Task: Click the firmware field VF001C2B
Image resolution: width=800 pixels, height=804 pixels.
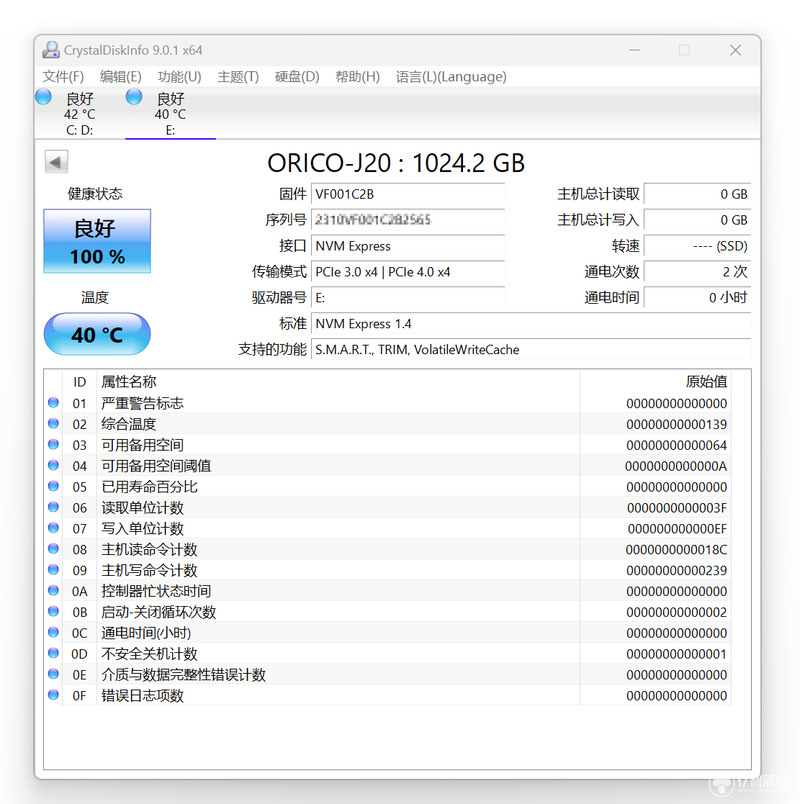Action: pos(408,194)
